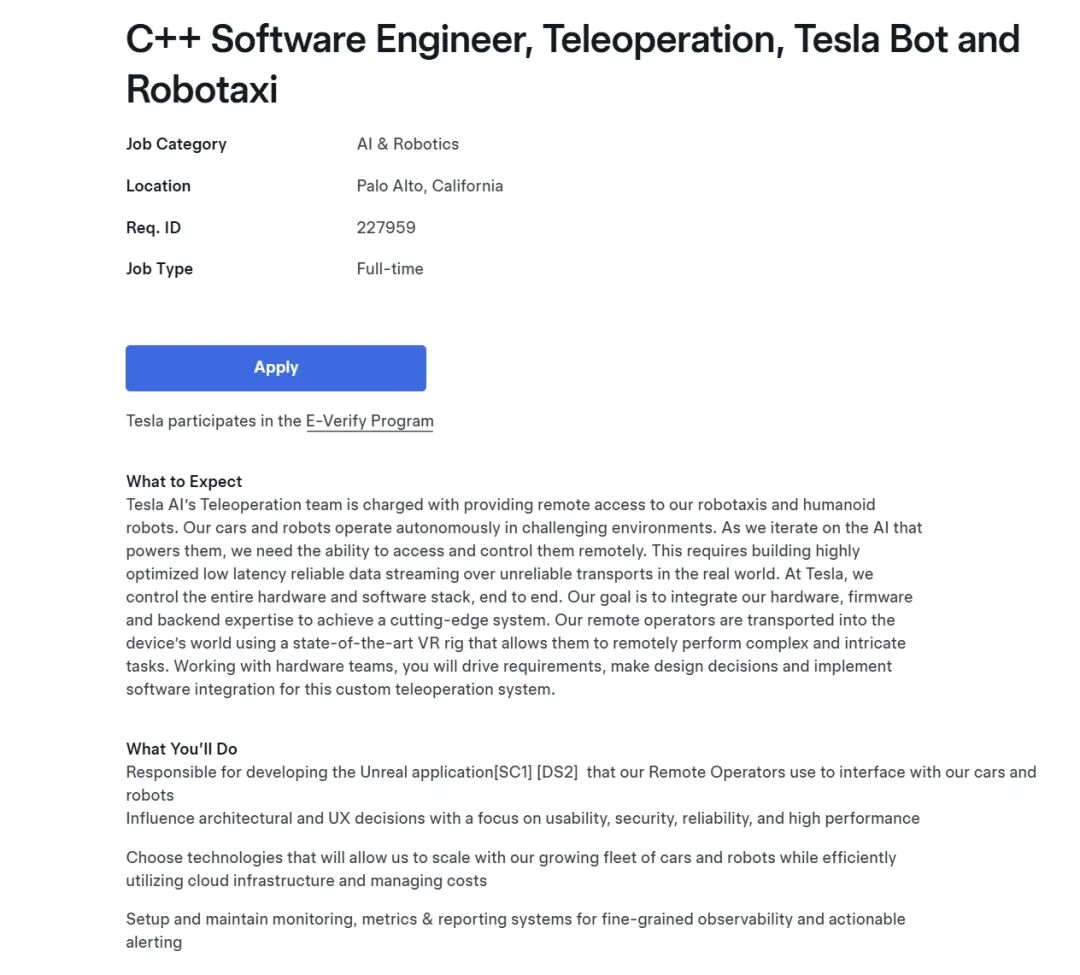Image resolution: width=1080 pixels, height=975 pixels.
Task: Click the What to Expect heading
Action: (184, 481)
